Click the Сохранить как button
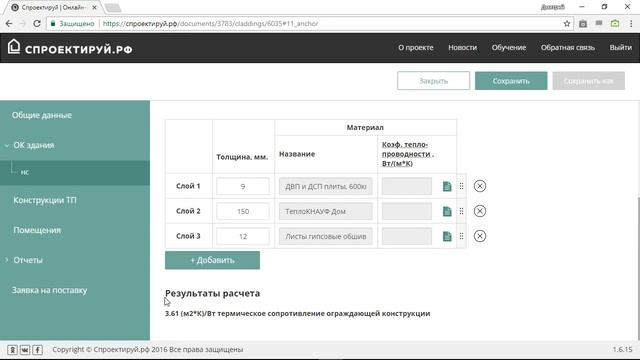This screenshot has height=360, width=640. point(589,81)
